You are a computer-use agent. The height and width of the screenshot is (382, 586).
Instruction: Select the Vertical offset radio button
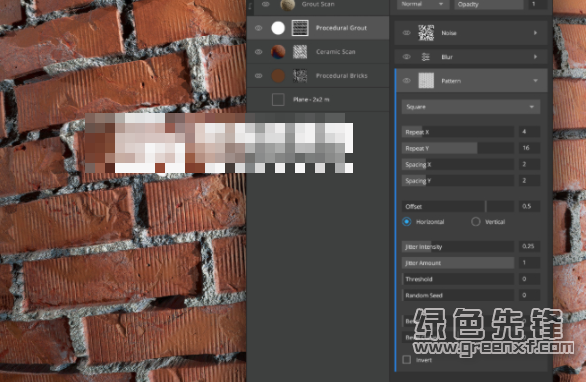[x=475, y=222]
